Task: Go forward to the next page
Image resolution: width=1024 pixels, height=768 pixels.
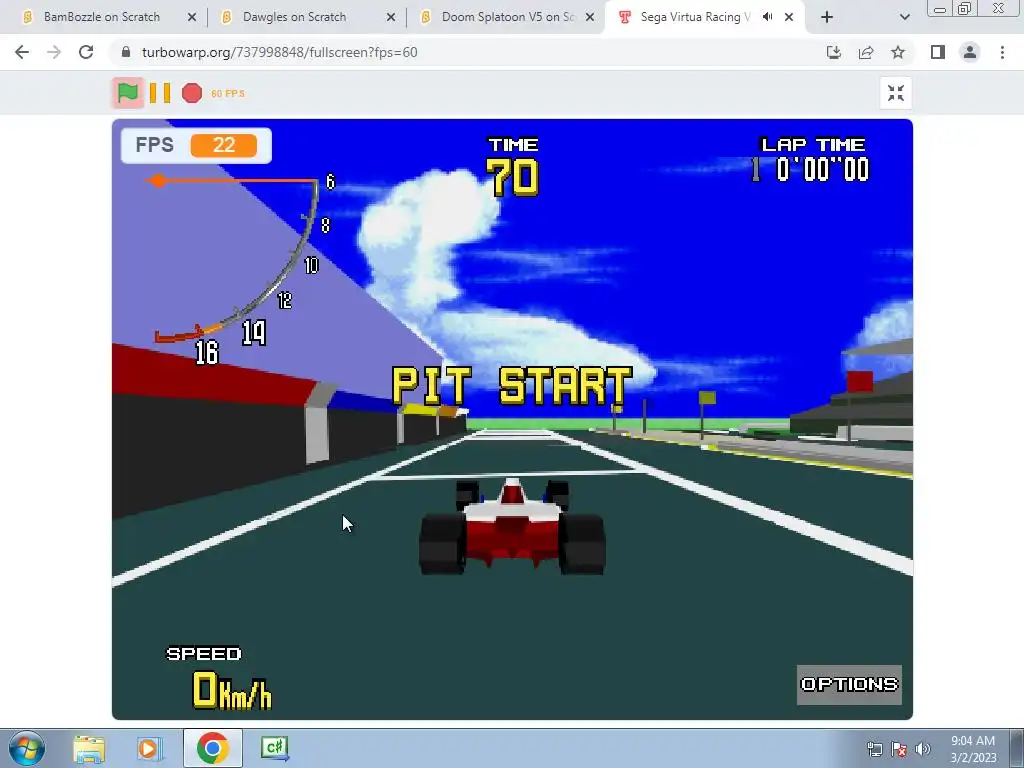Action: pyautogui.click(x=54, y=52)
